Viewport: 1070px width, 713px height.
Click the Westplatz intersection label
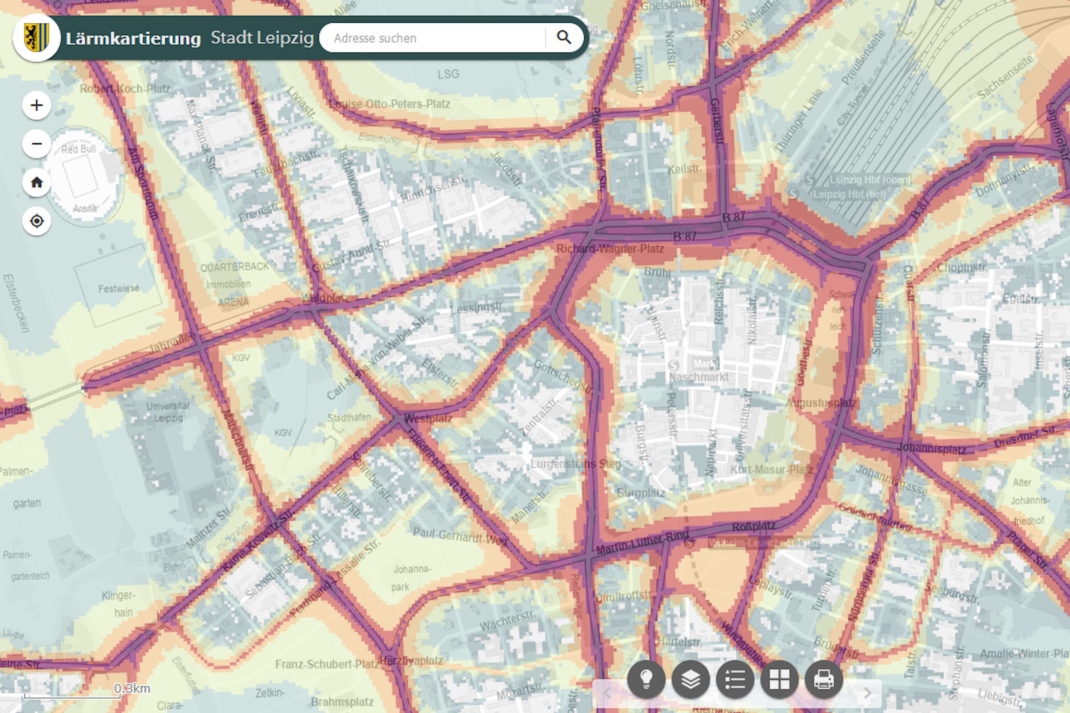point(426,417)
